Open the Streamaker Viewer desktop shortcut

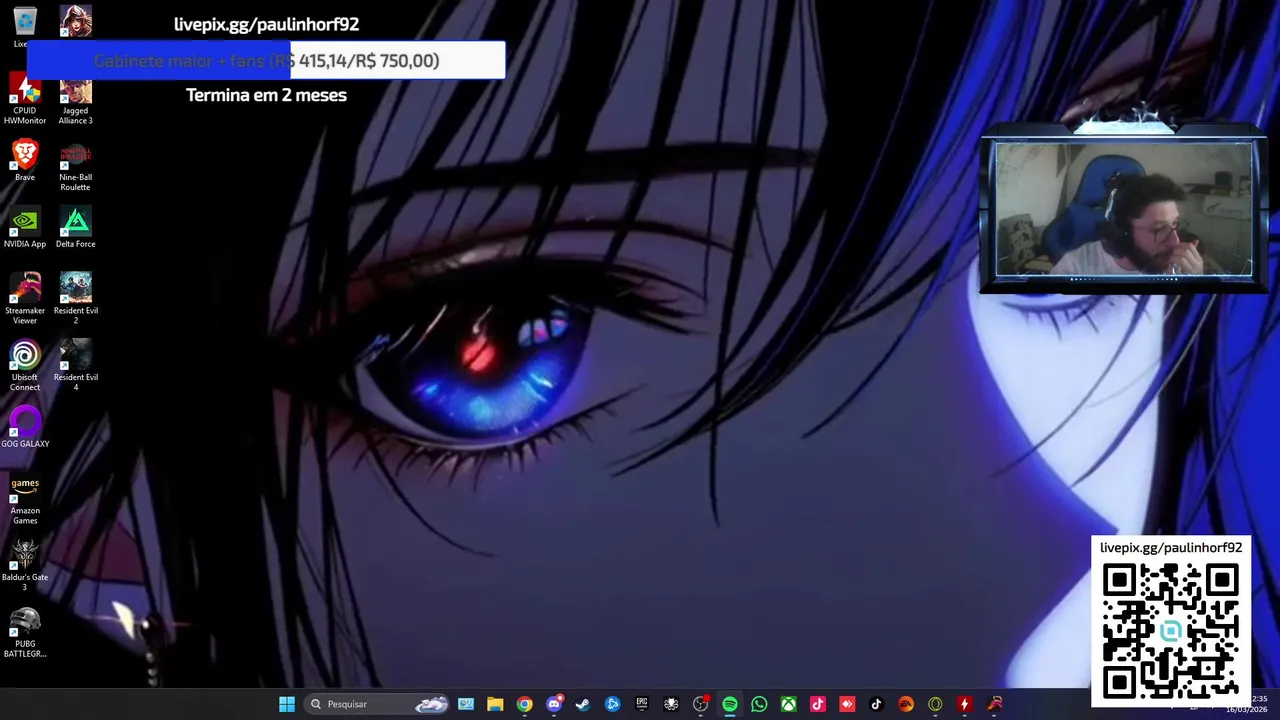[25, 299]
